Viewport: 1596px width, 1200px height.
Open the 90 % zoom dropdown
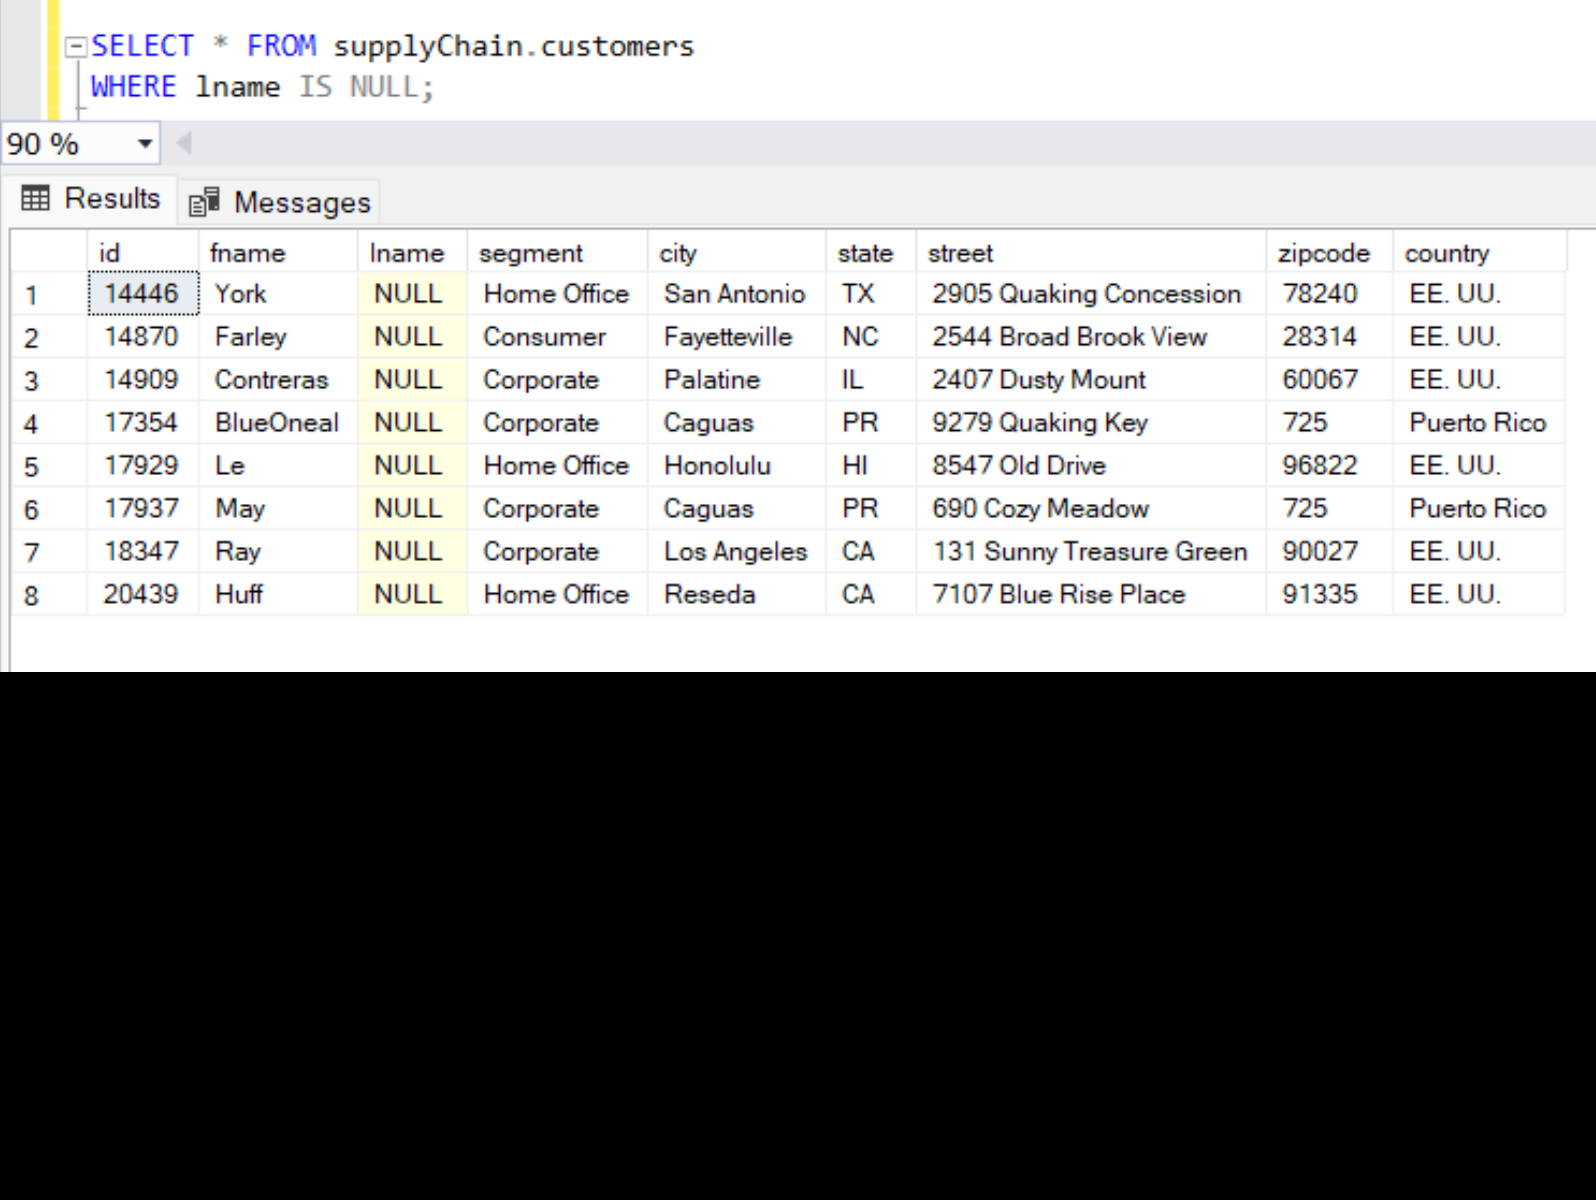pos(145,144)
